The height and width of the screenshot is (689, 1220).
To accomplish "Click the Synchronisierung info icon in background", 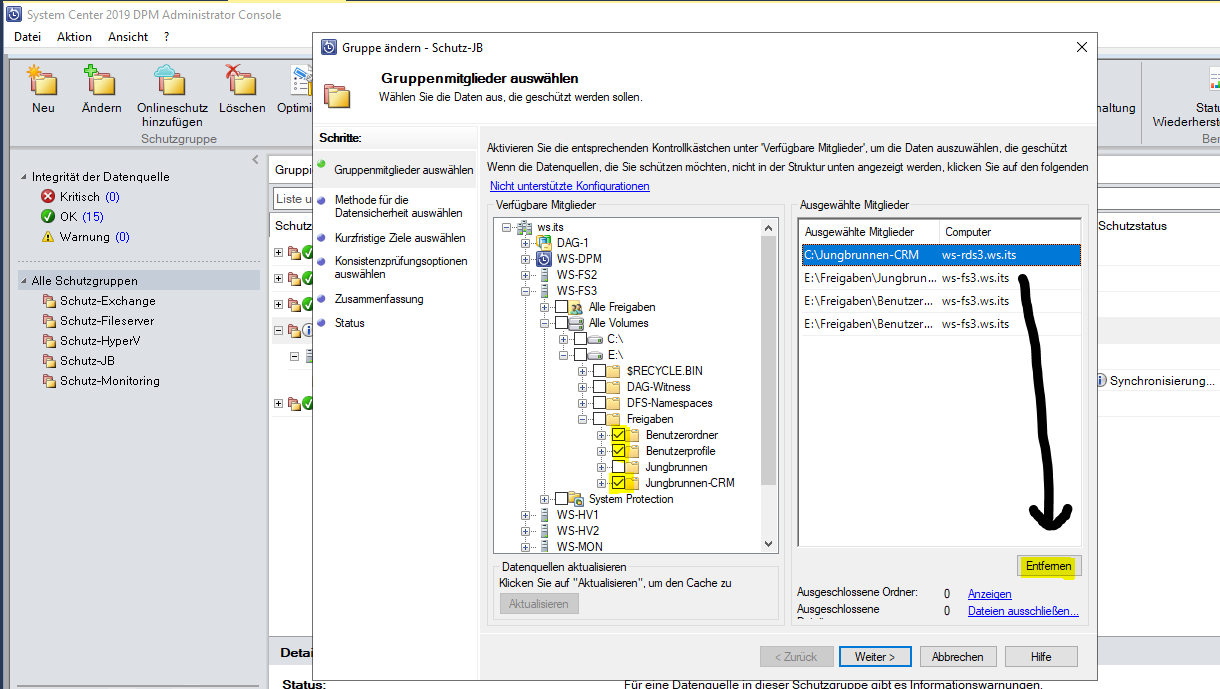I will (x=1101, y=381).
